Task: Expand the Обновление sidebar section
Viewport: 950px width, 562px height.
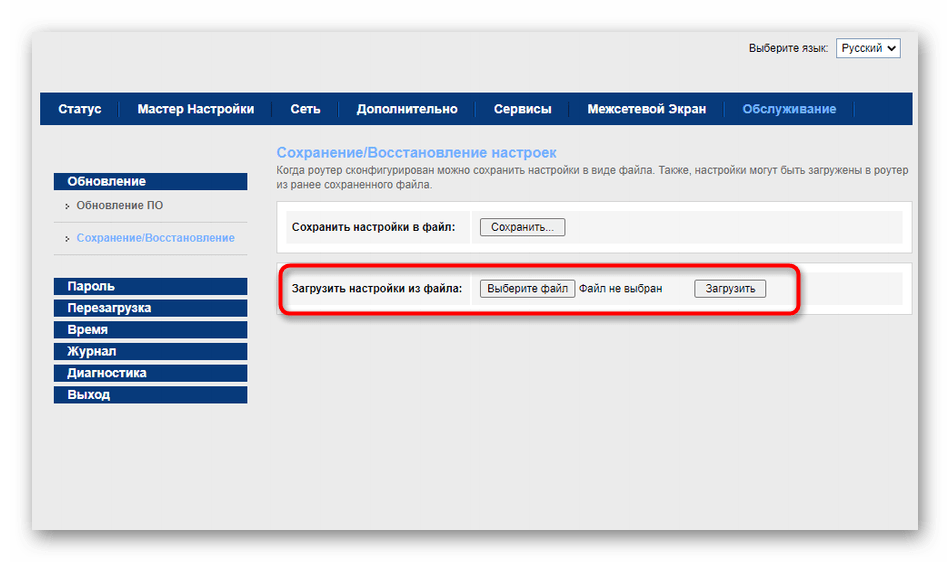Action: pos(150,181)
